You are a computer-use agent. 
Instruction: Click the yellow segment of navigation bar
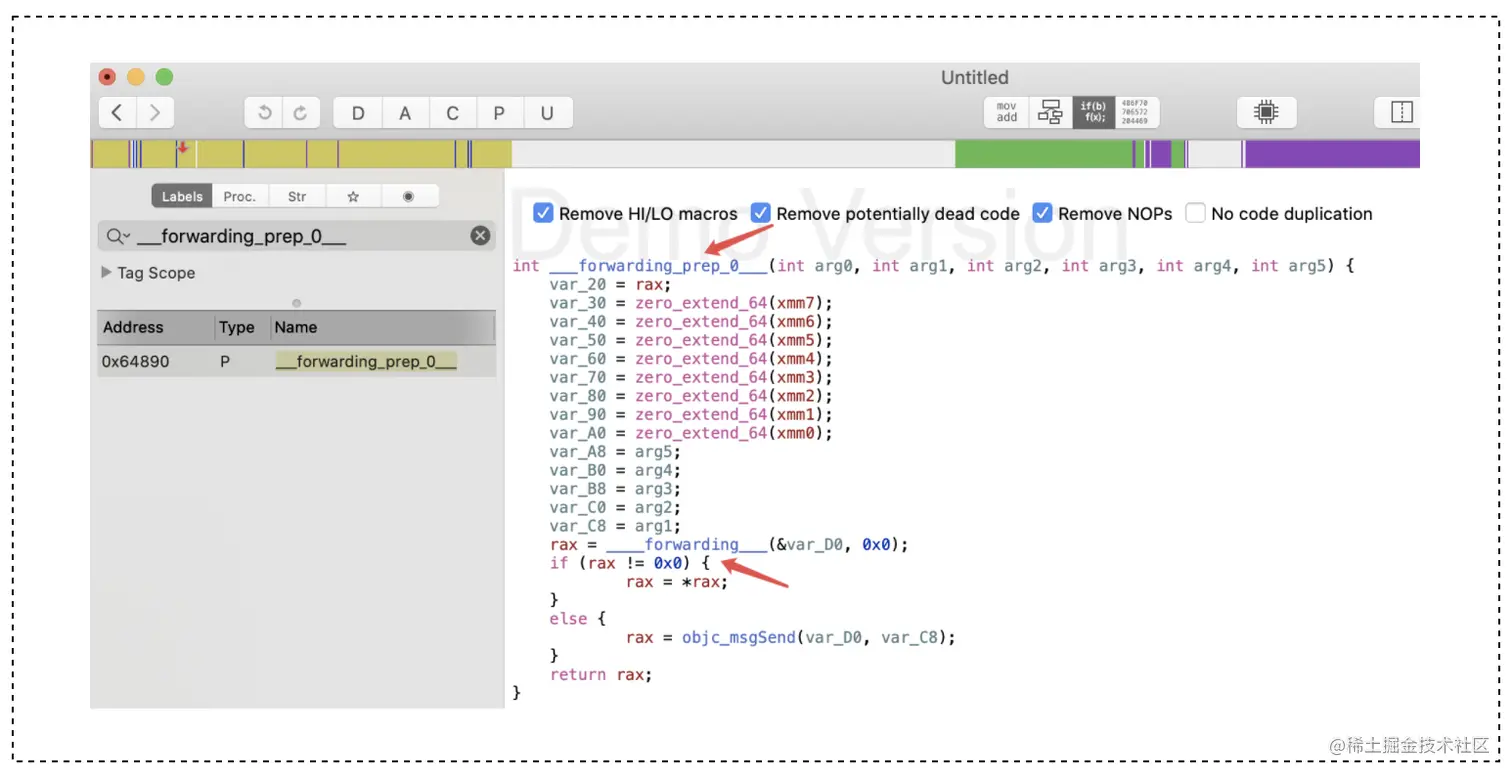coord(300,154)
